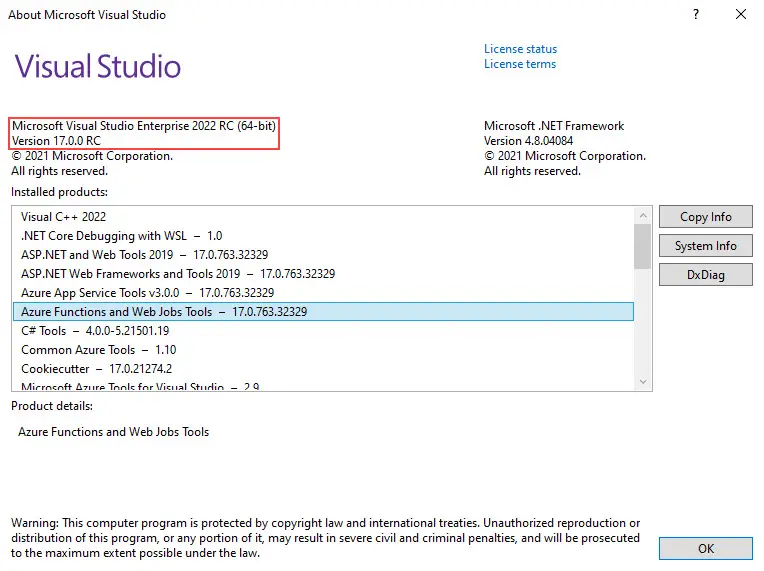Select Azure App Service Tools v3.0.0 row
Screen dimensions: 764x571
click(324, 293)
